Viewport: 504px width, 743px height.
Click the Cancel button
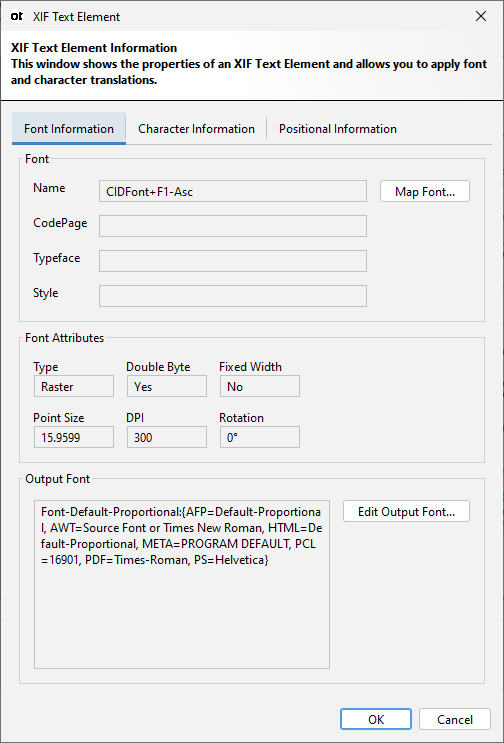455,720
